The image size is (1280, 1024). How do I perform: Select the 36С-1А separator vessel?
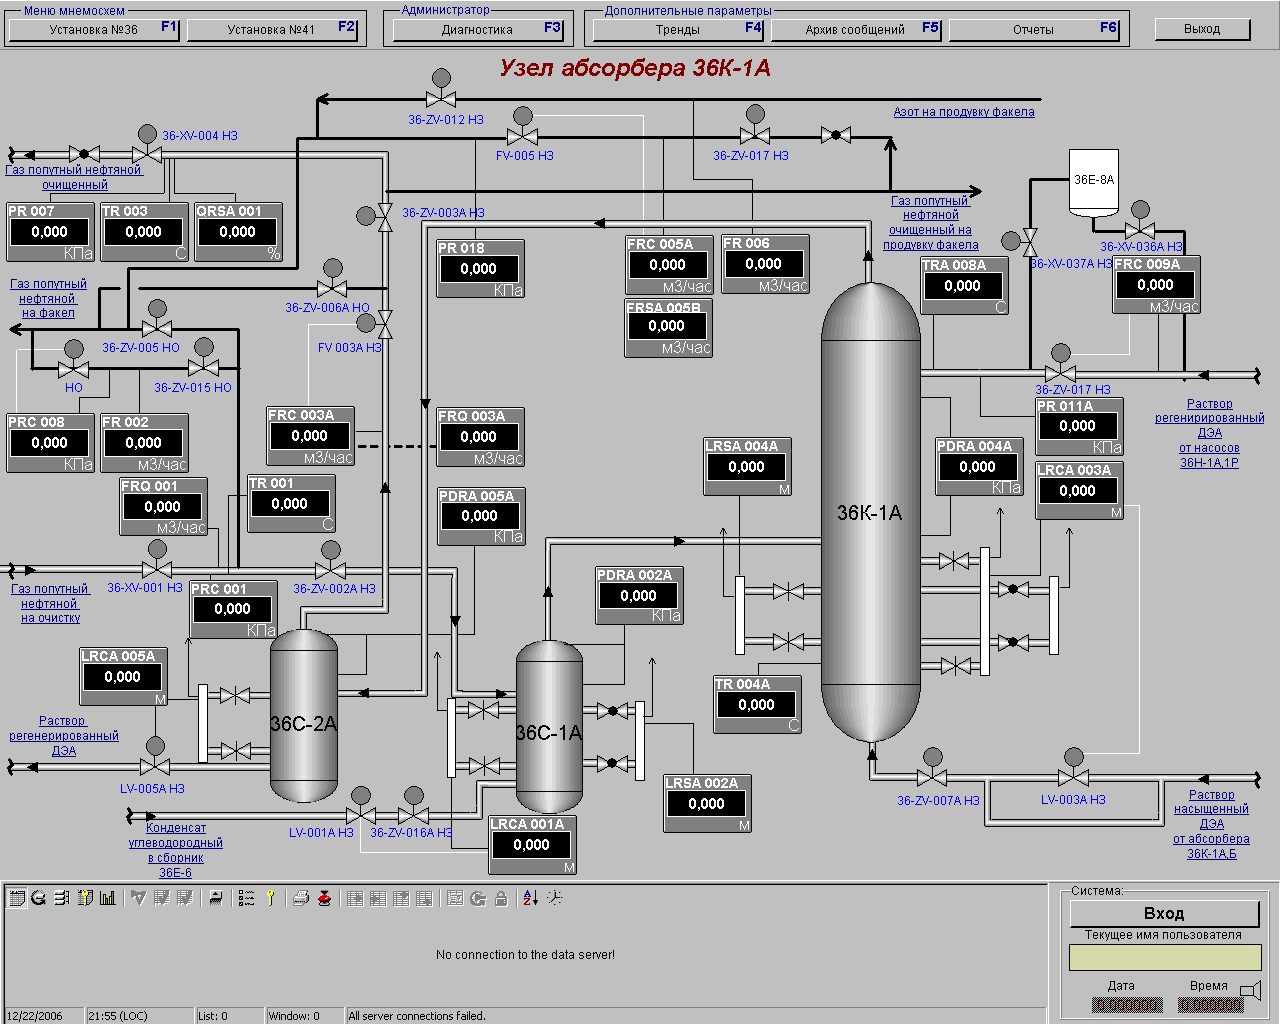pos(549,727)
